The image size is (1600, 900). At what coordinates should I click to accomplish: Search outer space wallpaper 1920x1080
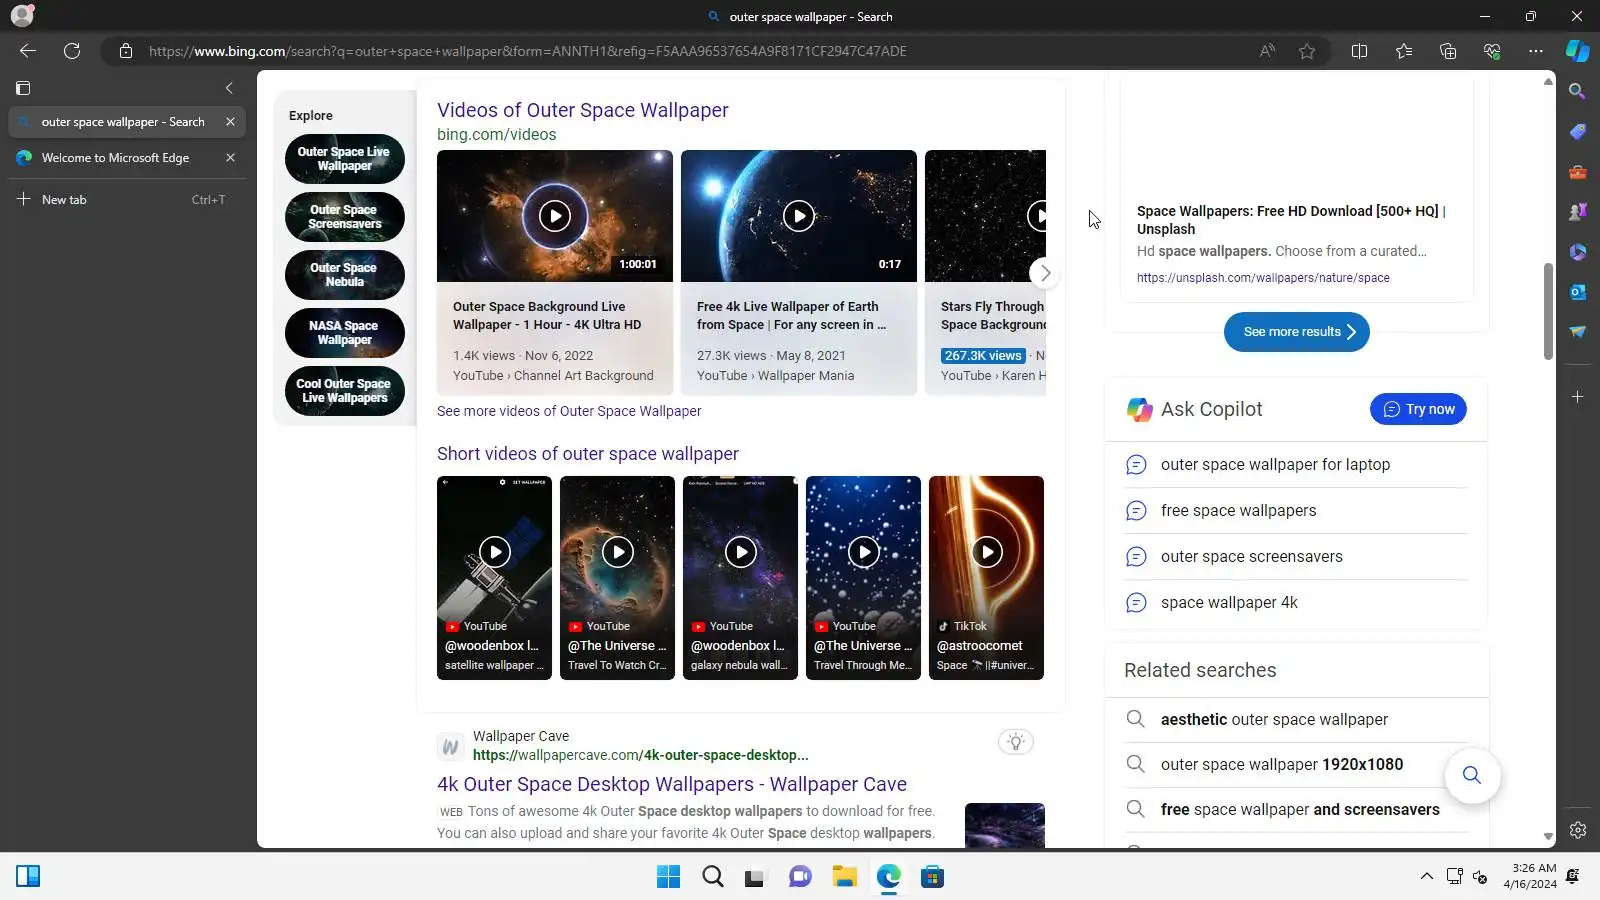(x=1297, y=765)
